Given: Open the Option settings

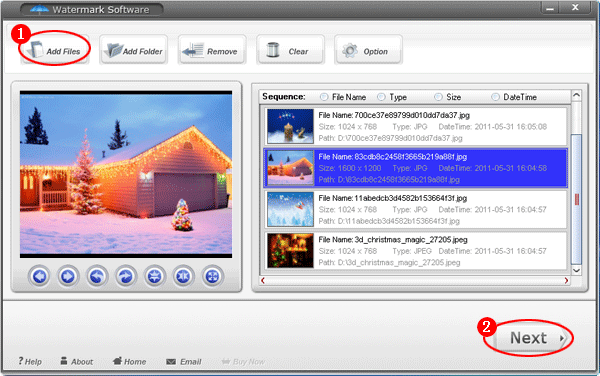Looking at the screenshot, I should pos(368,50).
